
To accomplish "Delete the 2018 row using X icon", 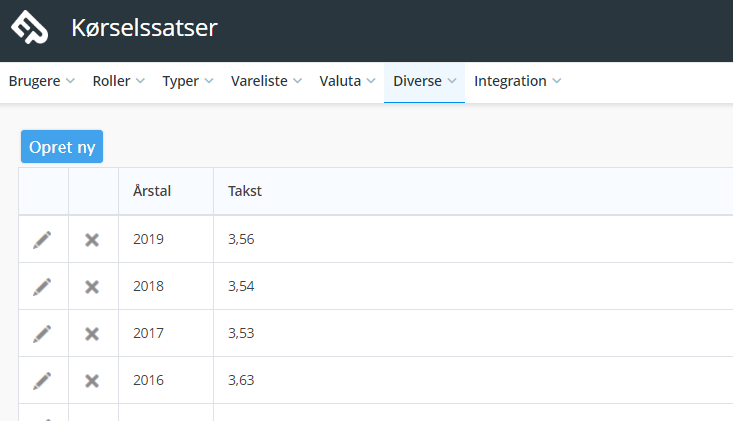I will [92, 287].
